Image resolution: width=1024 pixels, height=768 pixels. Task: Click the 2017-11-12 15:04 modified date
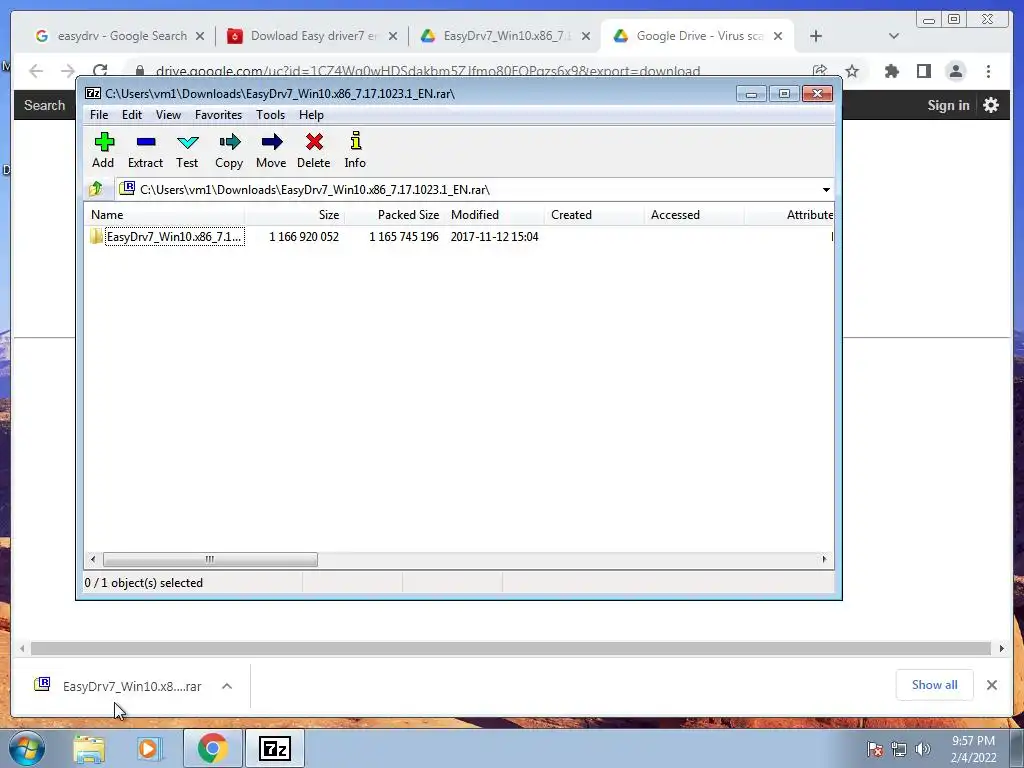pyautogui.click(x=494, y=236)
